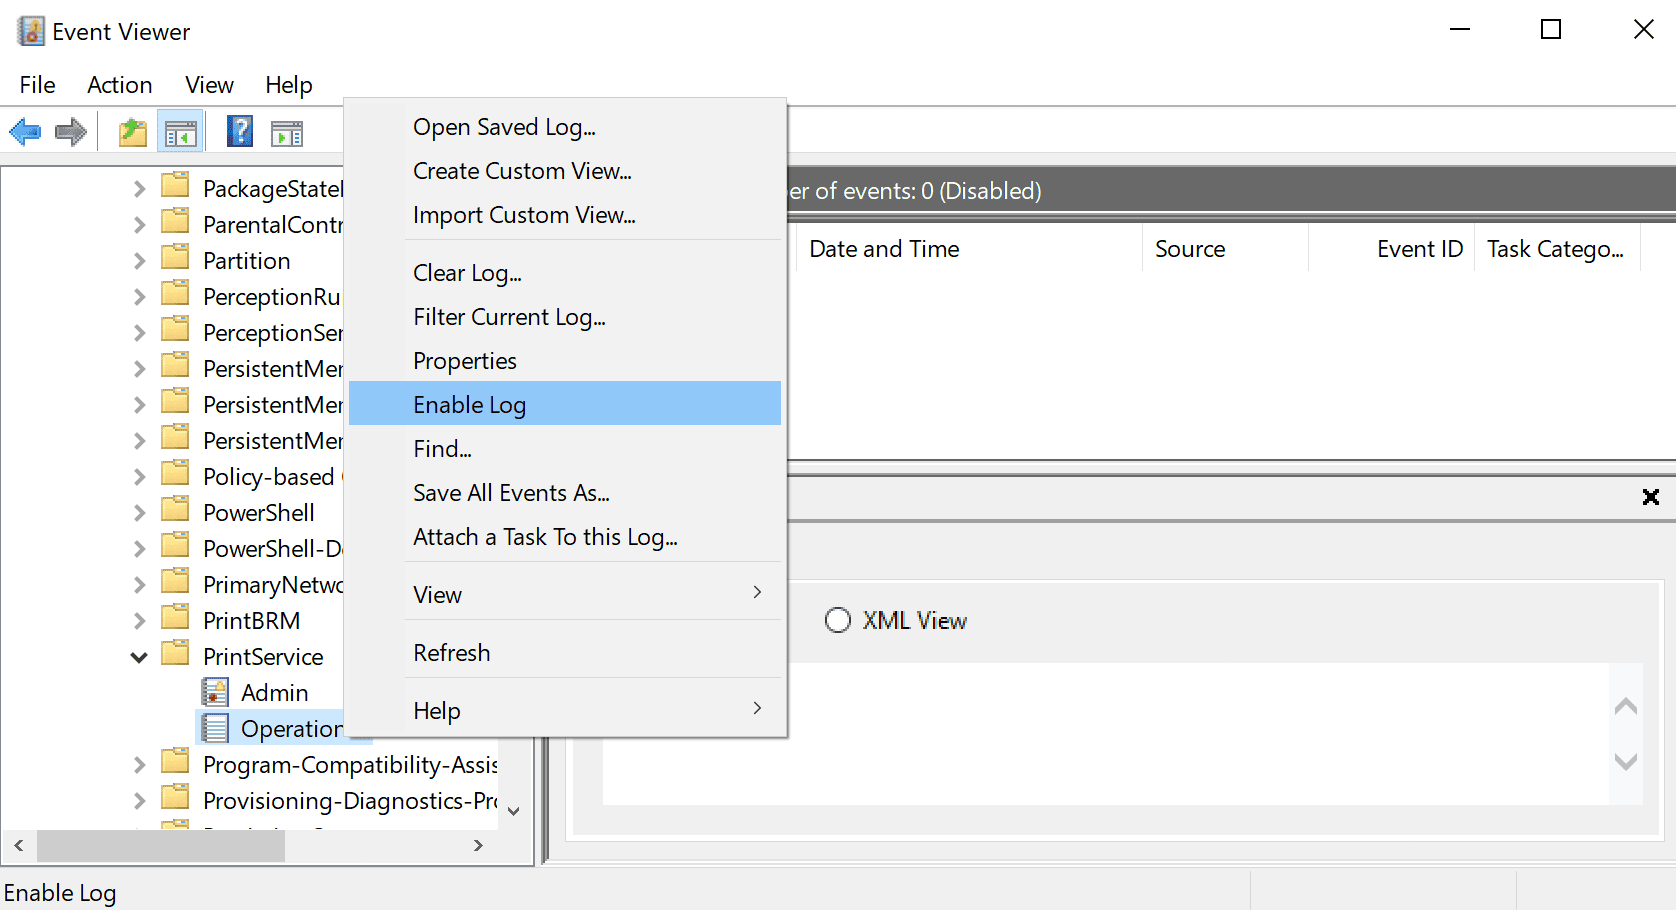
Task: Click the Back arrow toolbar icon
Action: 25,132
